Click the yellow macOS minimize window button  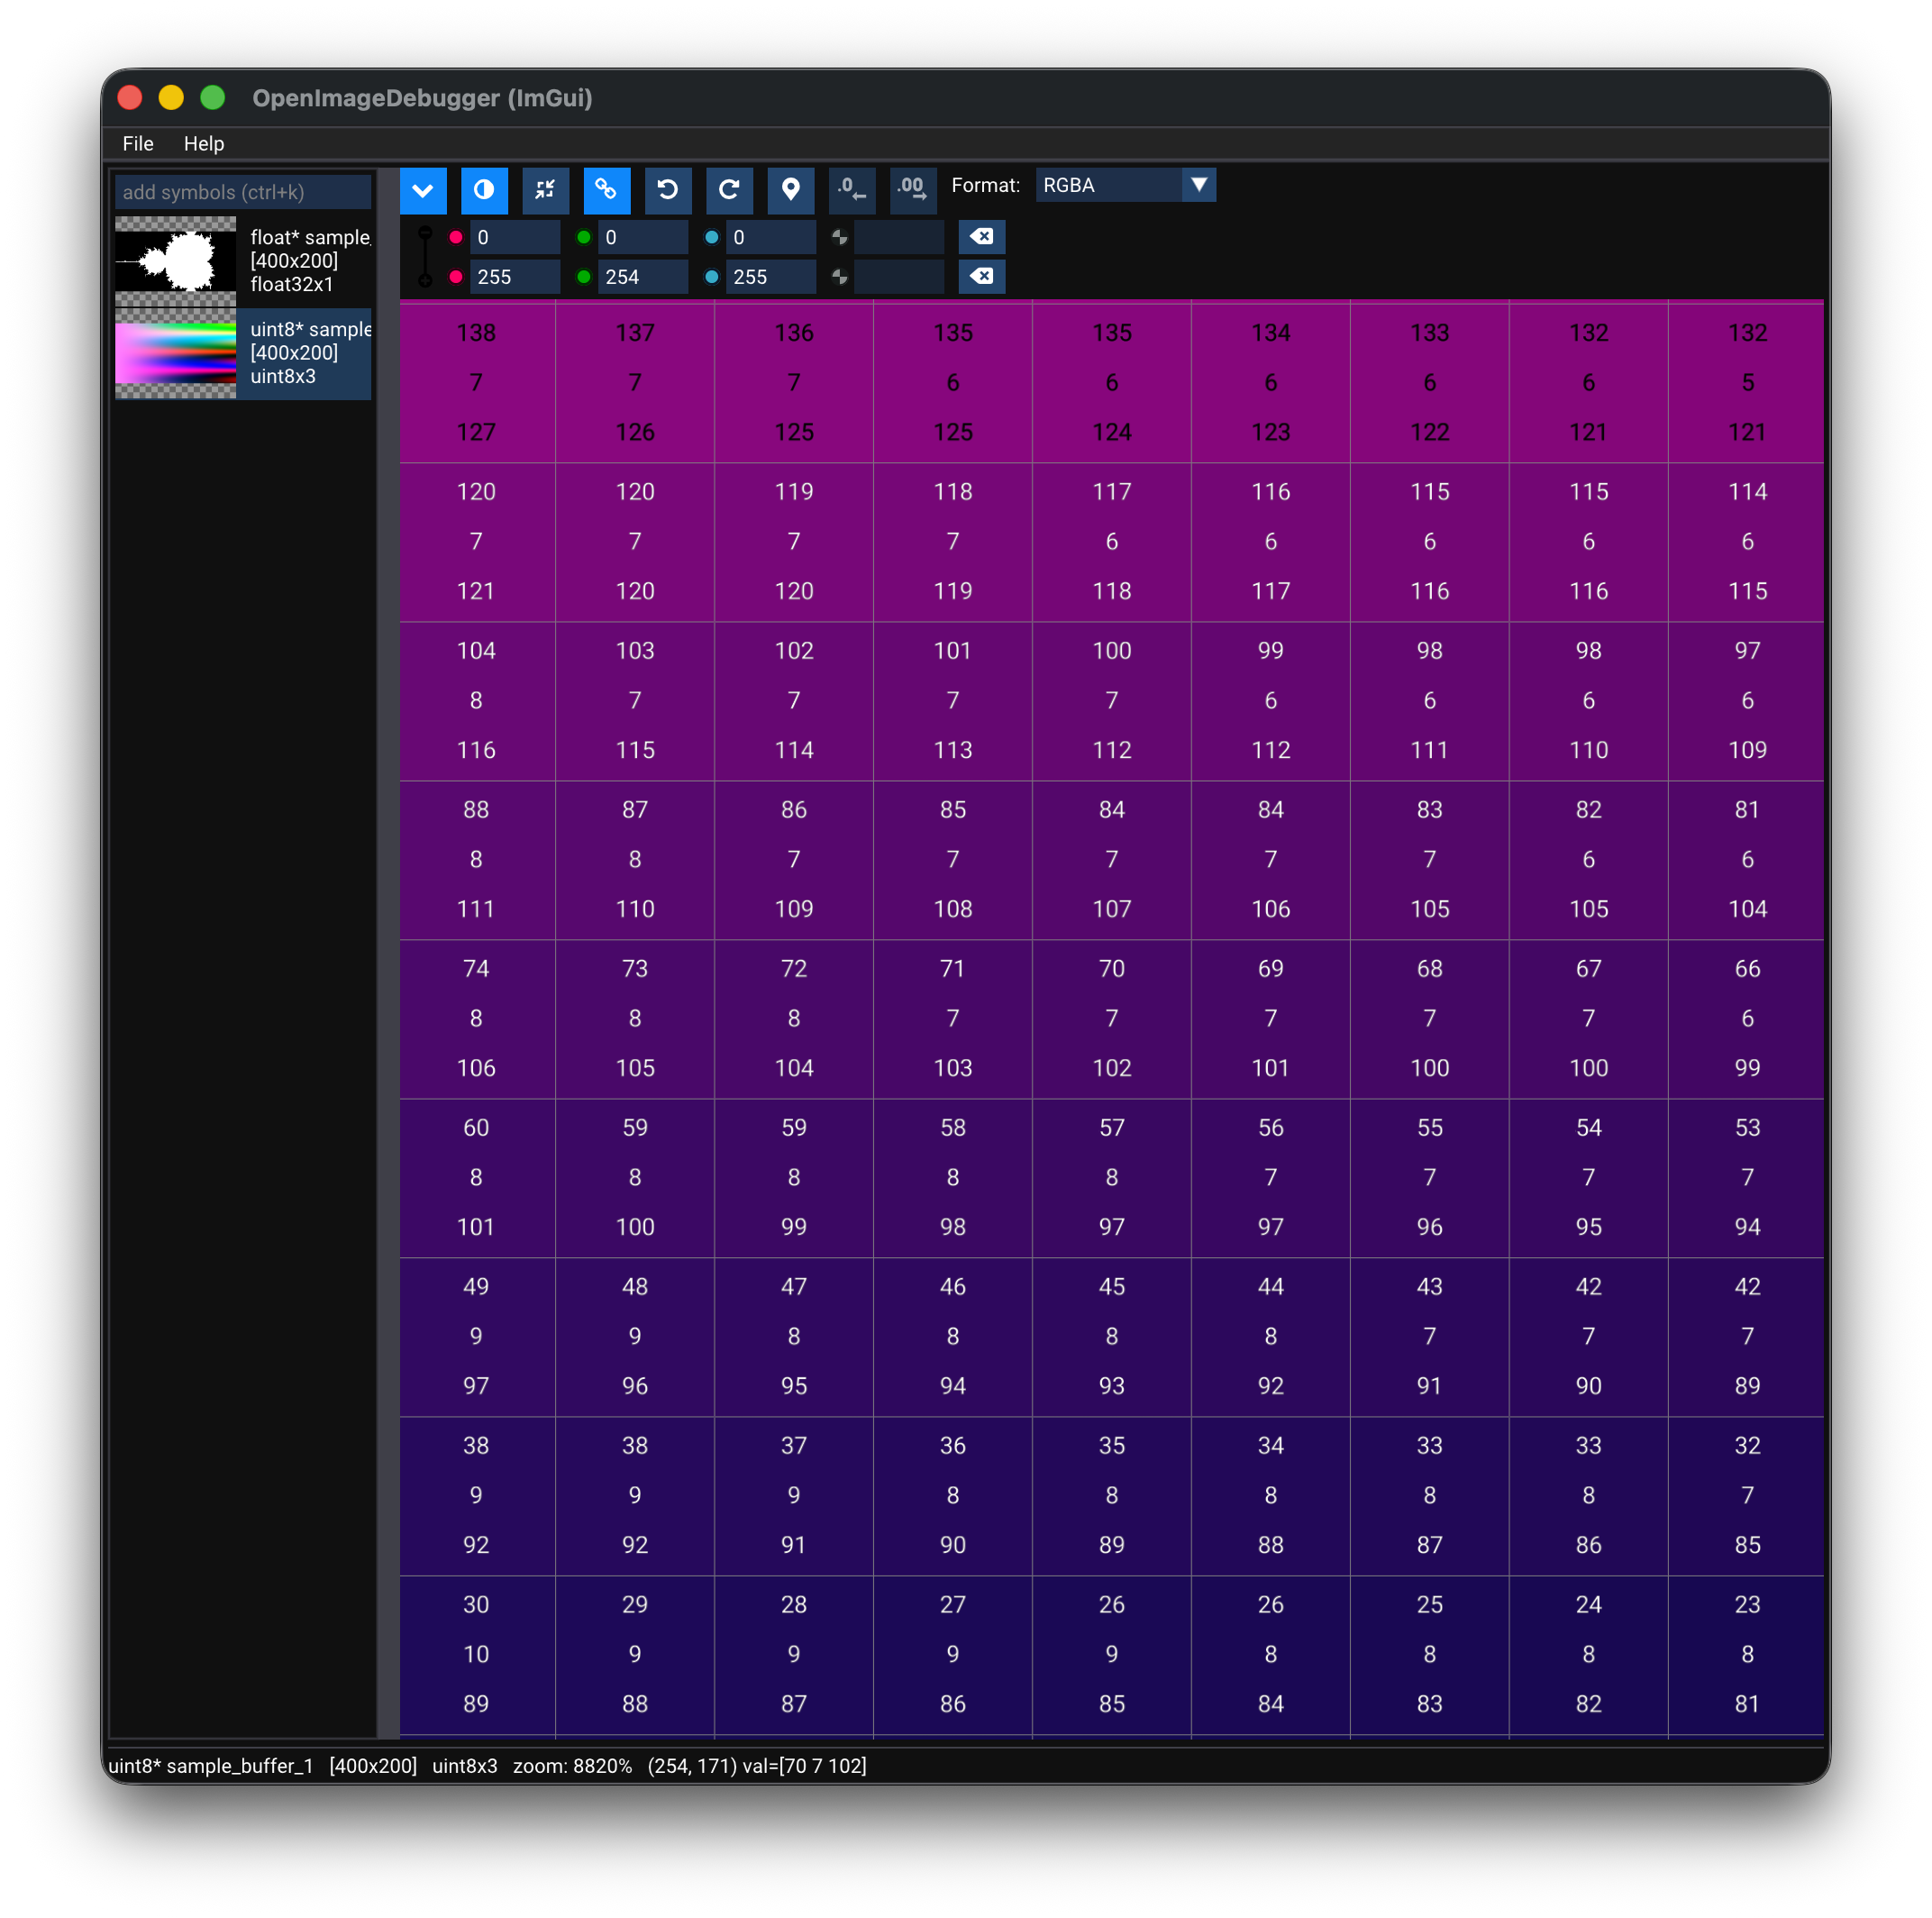171,97
